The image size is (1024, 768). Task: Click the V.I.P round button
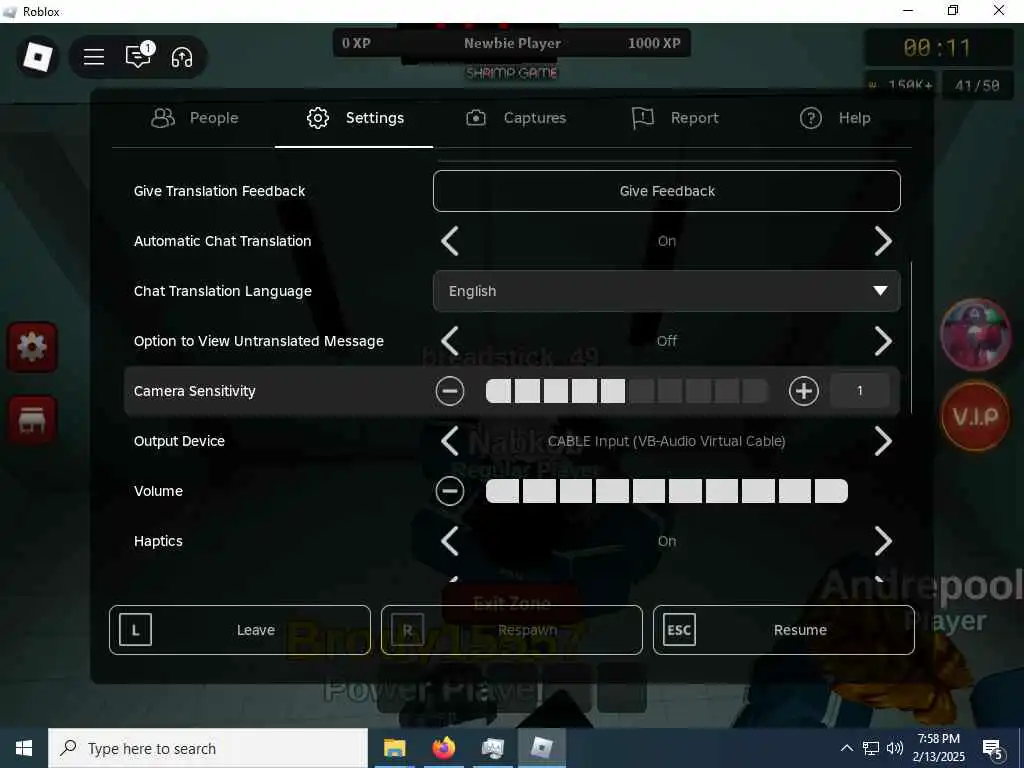[x=975, y=416]
